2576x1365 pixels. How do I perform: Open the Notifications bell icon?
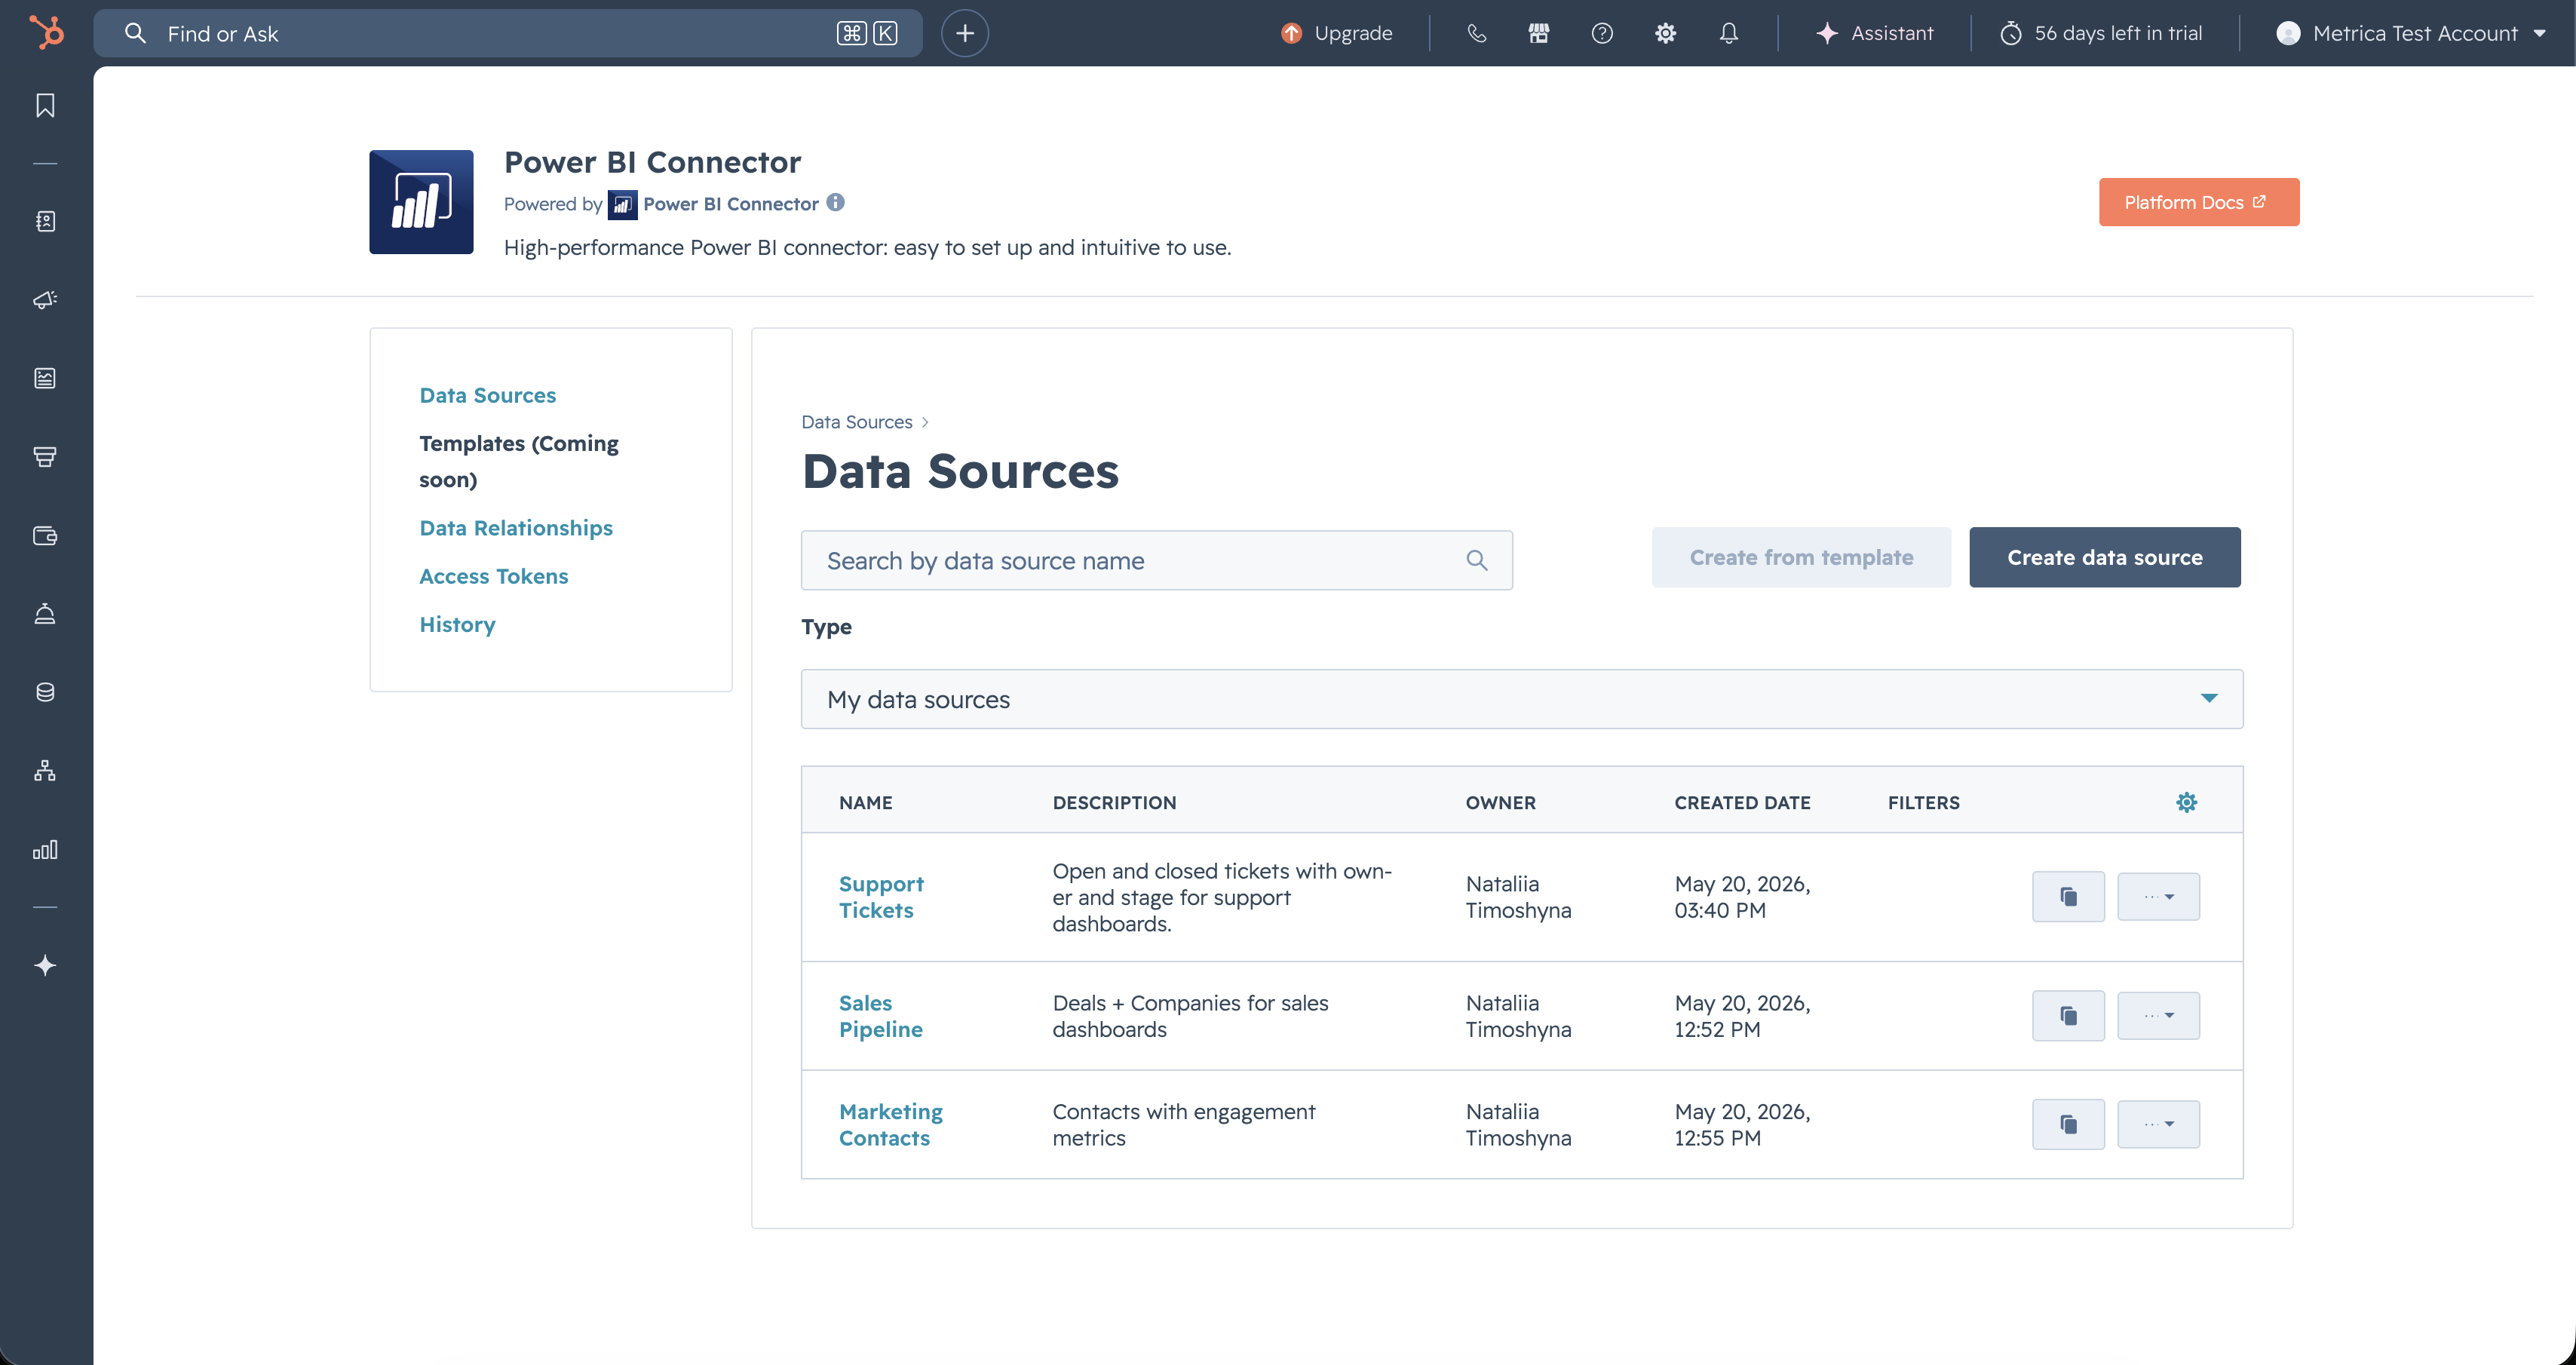(x=1728, y=33)
